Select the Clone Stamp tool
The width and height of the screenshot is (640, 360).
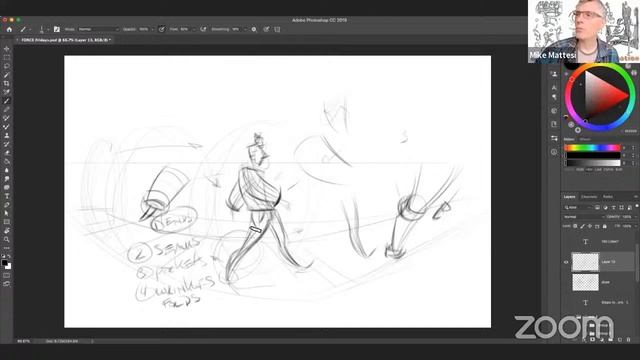pyautogui.click(x=7, y=135)
